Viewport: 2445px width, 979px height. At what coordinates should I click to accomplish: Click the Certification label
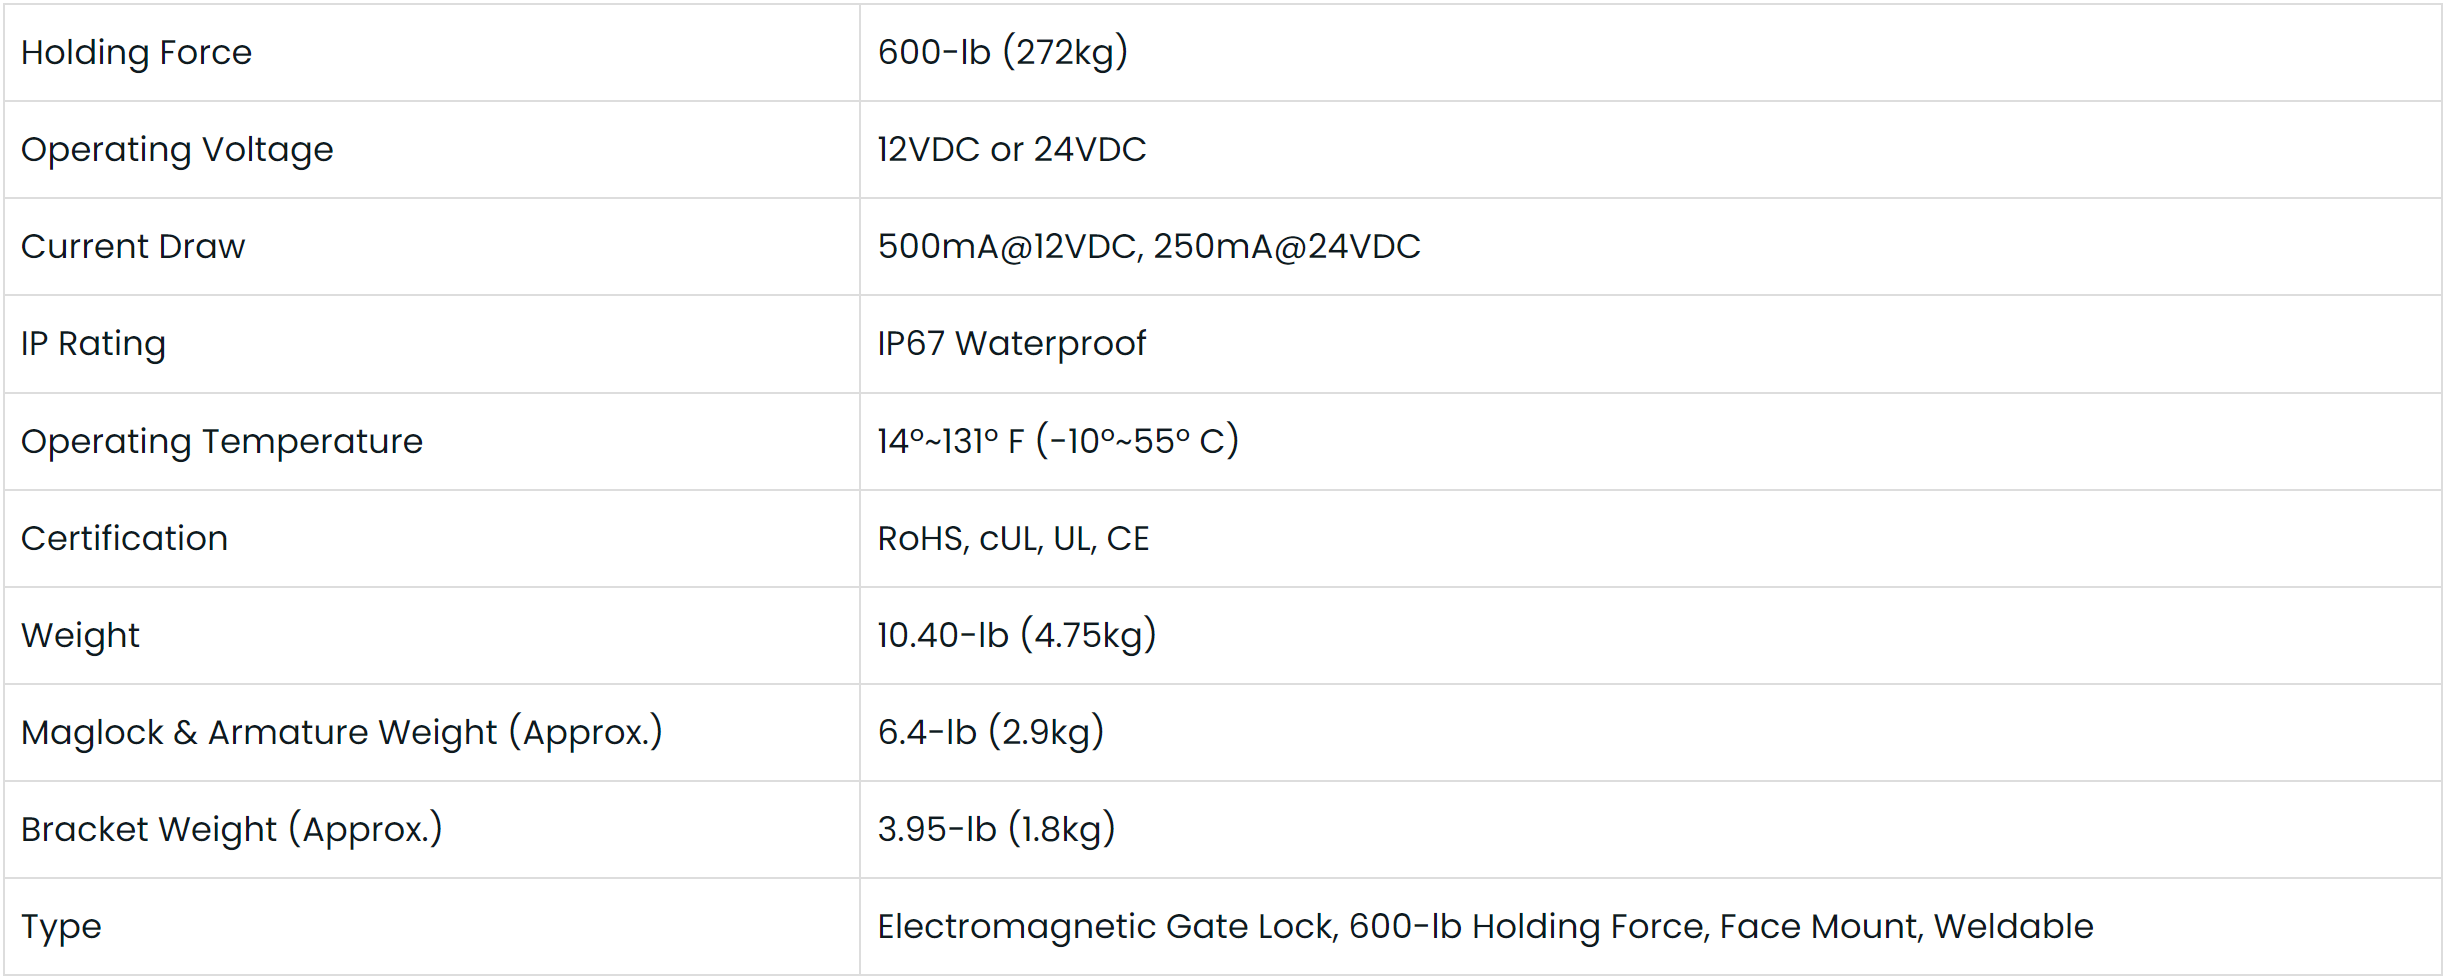click(x=124, y=538)
